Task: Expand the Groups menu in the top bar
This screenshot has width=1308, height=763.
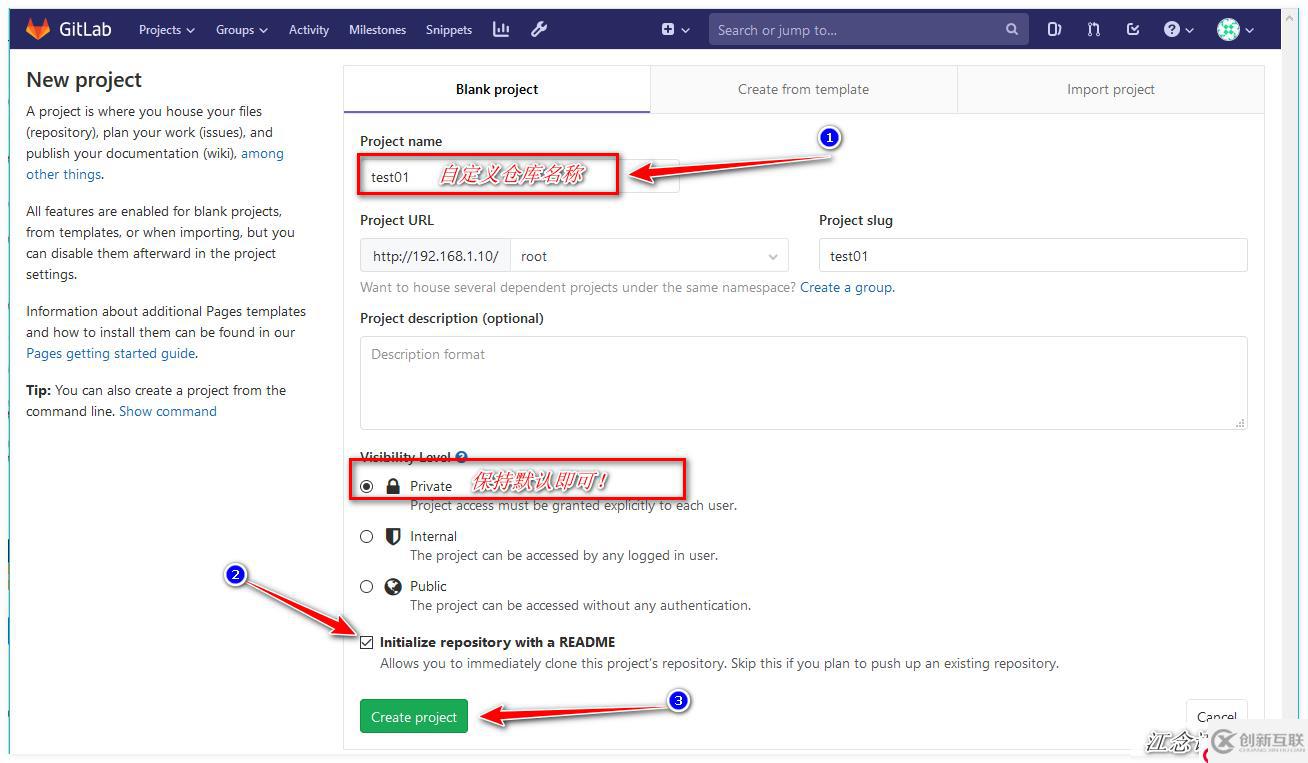Action: coord(242,30)
